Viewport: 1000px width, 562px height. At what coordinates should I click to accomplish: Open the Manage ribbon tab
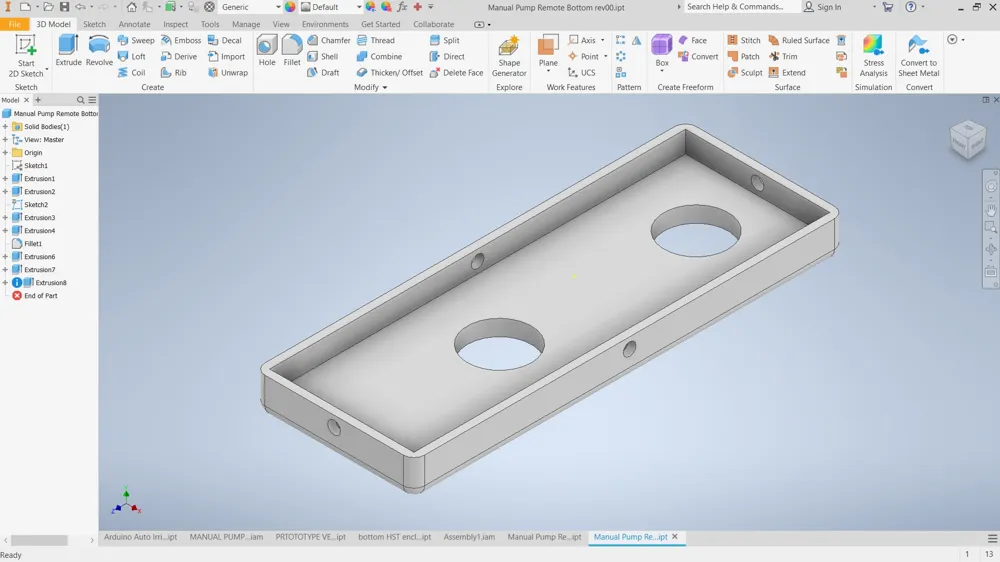[246, 24]
